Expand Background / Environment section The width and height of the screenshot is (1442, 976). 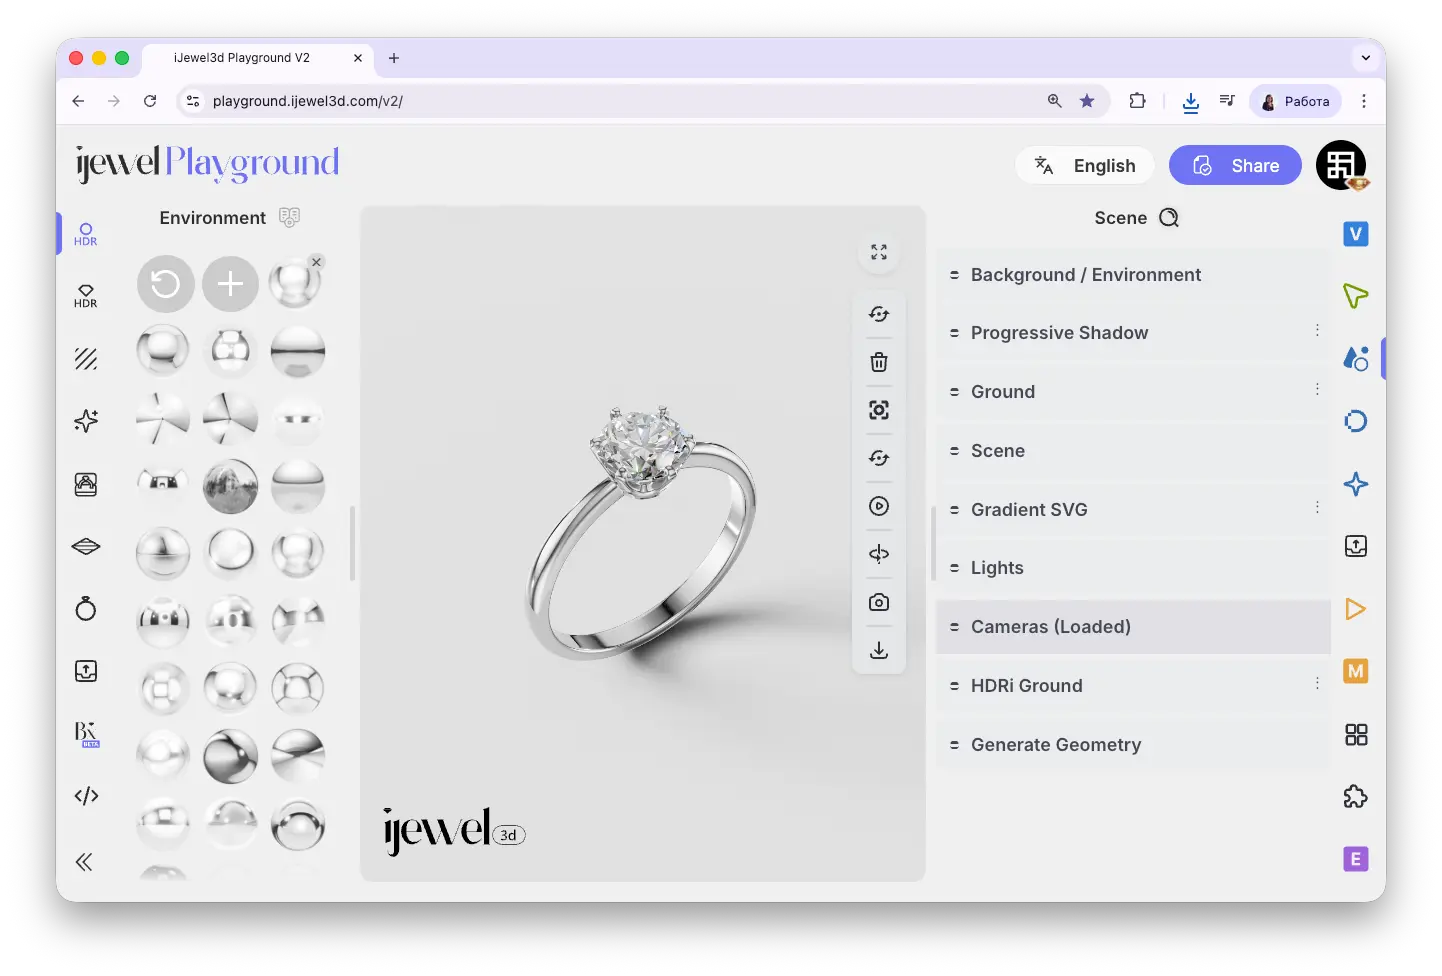point(1133,275)
